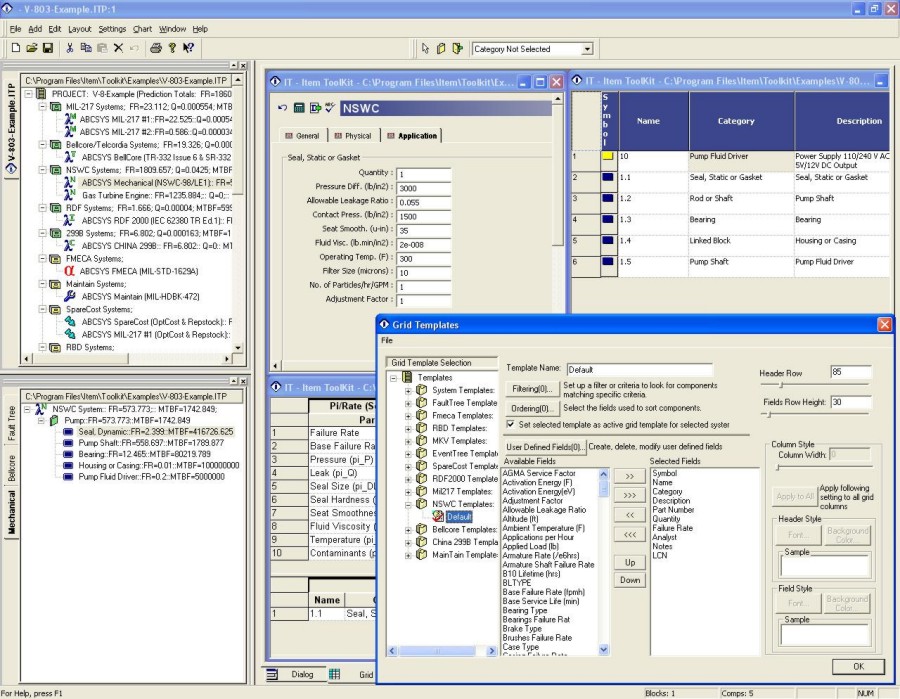Click the Header Row value field

click(850, 372)
